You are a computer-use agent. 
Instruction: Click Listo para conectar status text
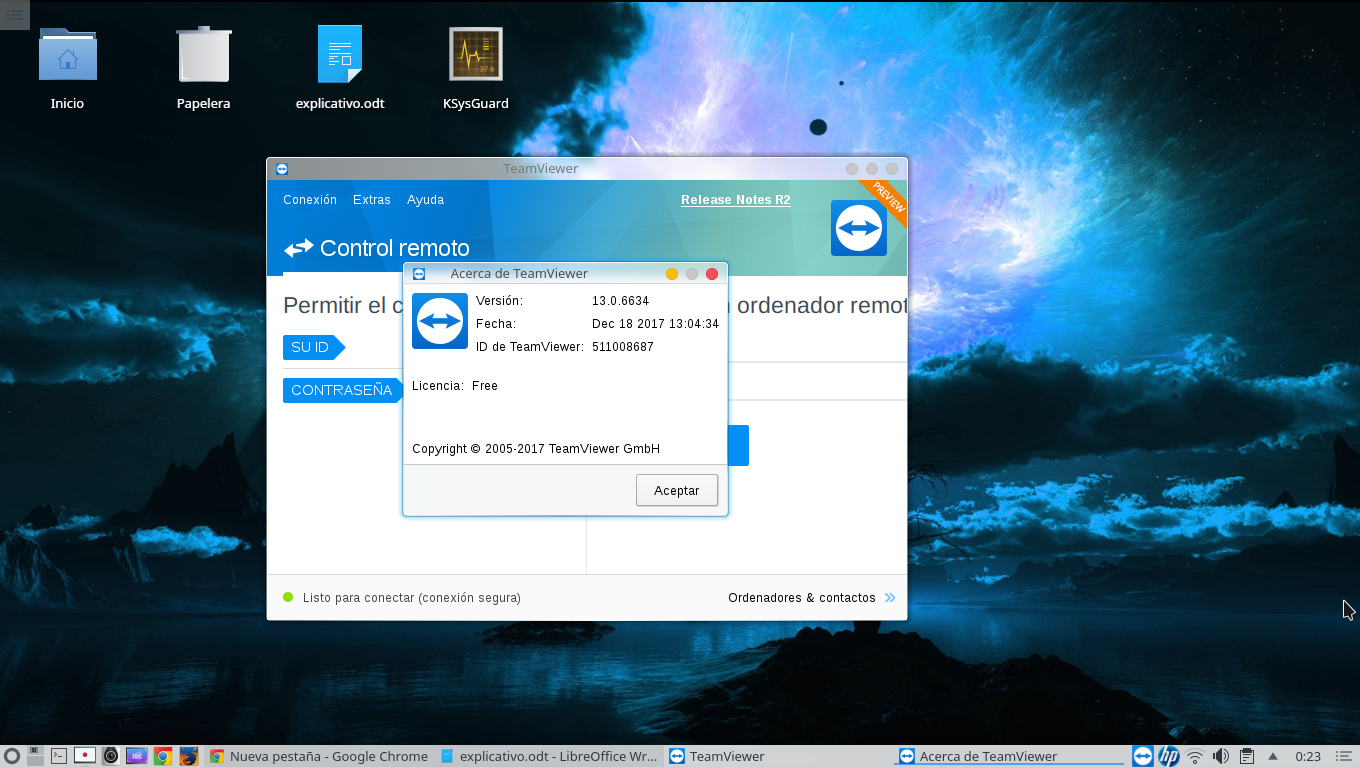[x=412, y=598]
